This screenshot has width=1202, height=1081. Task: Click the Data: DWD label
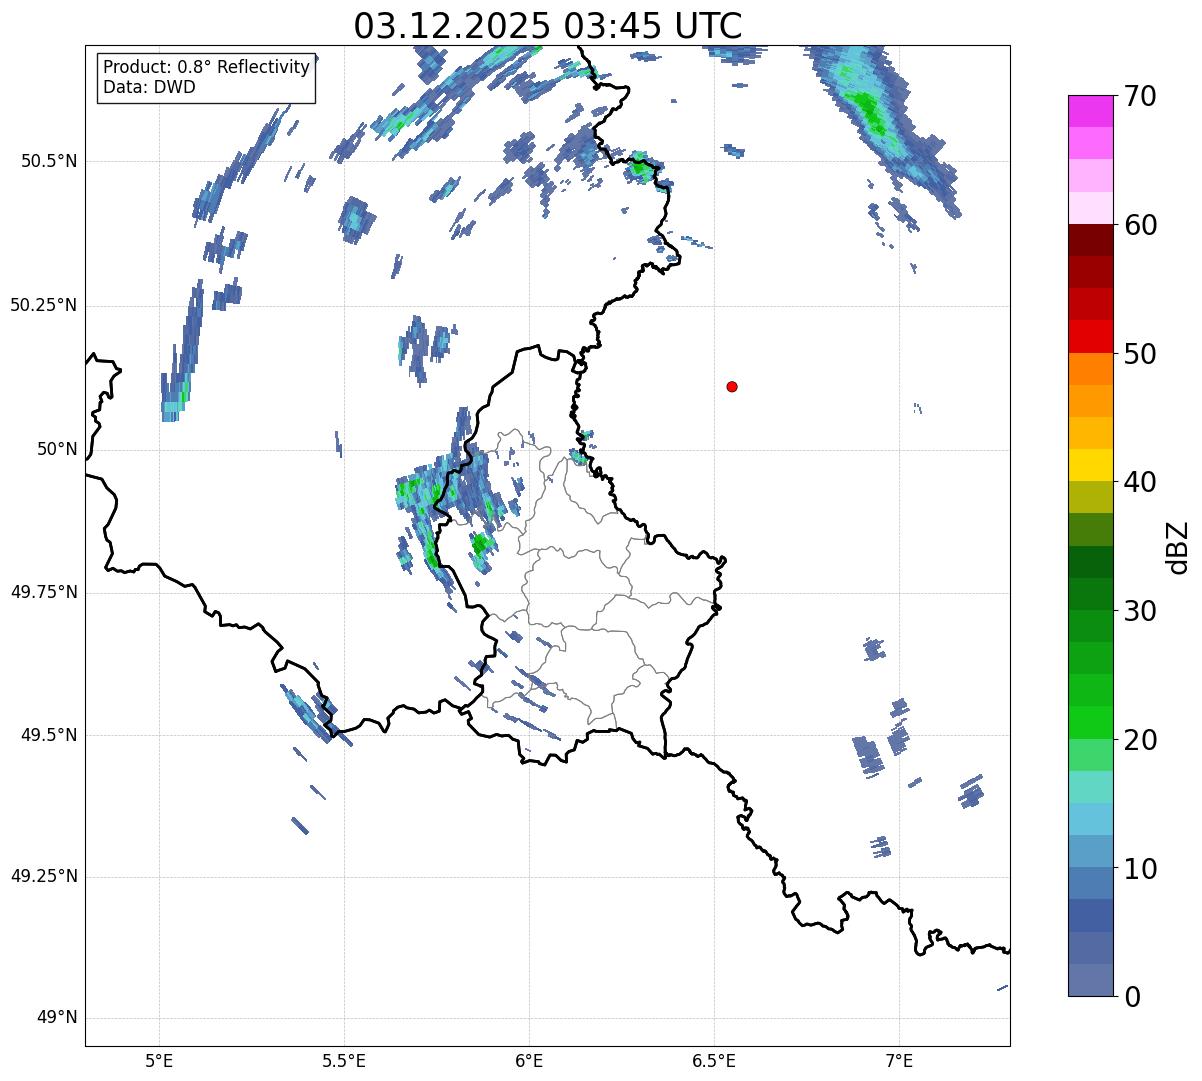pos(150,87)
